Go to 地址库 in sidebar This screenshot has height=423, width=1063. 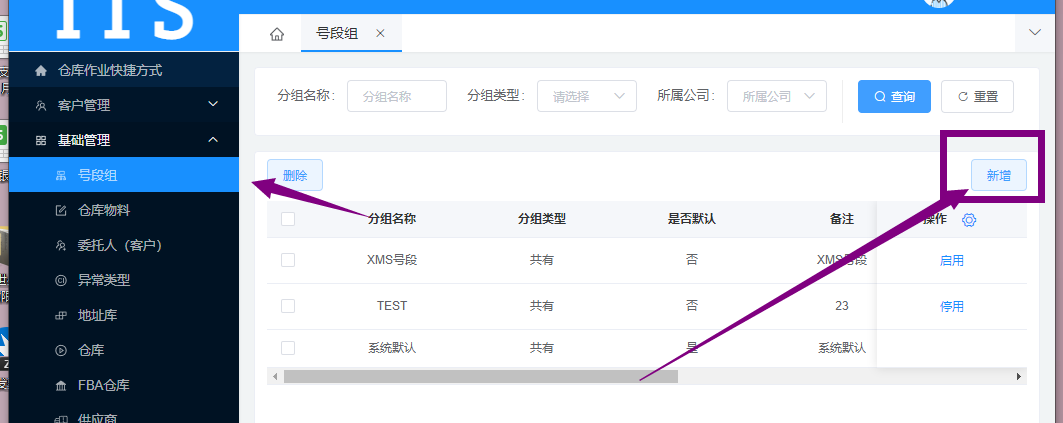[x=98, y=315]
